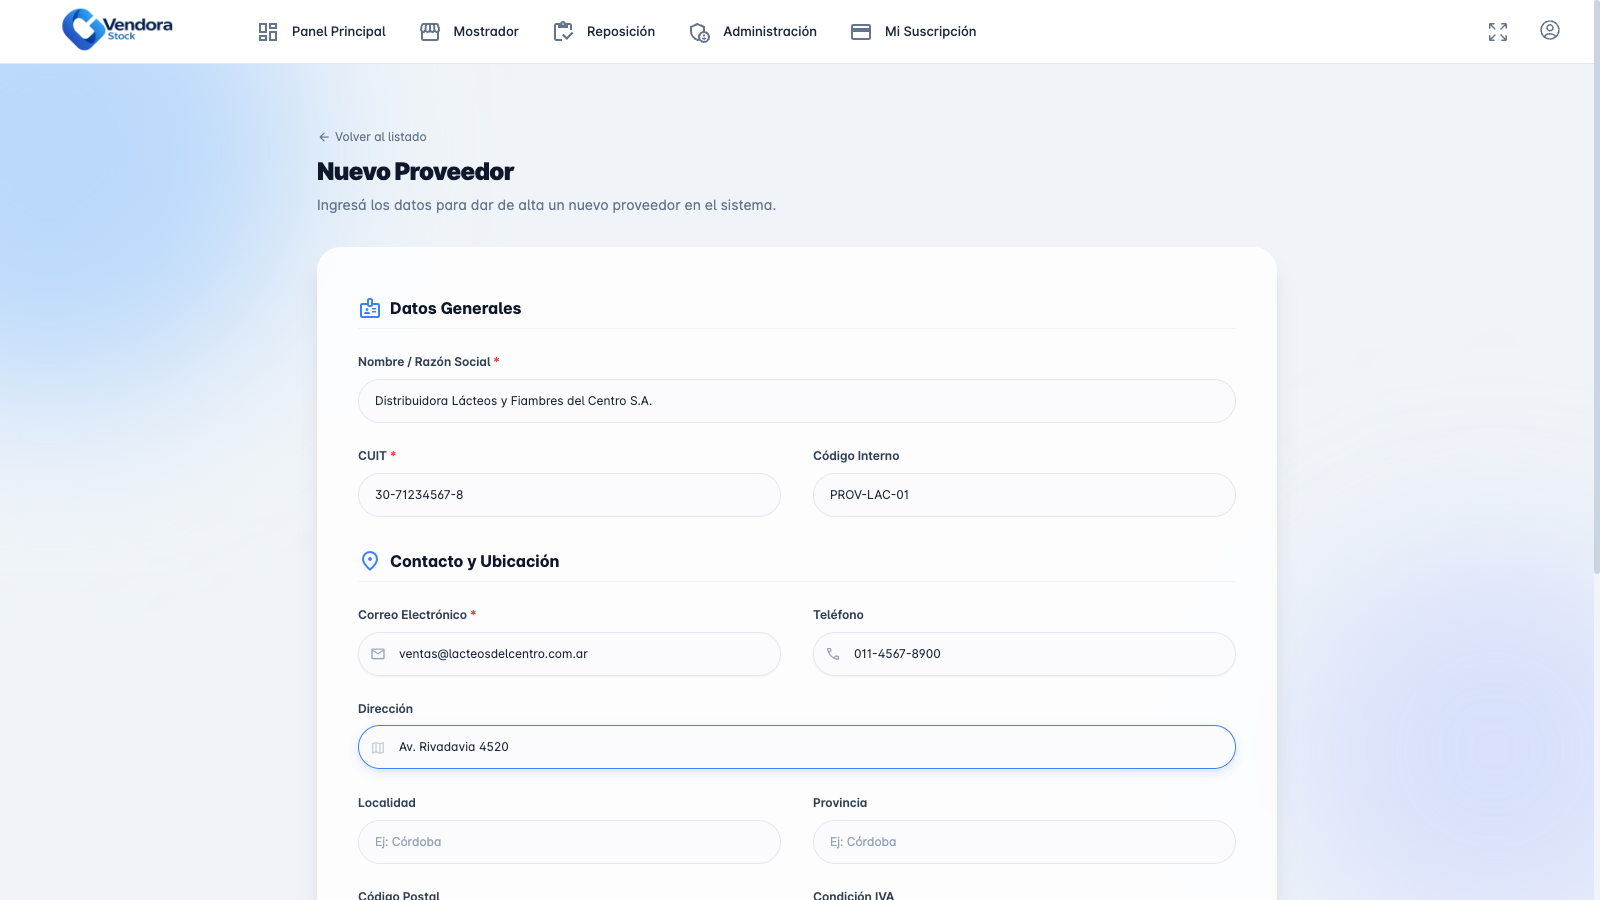
Task: Click the CUIT input field
Action: click(x=569, y=495)
